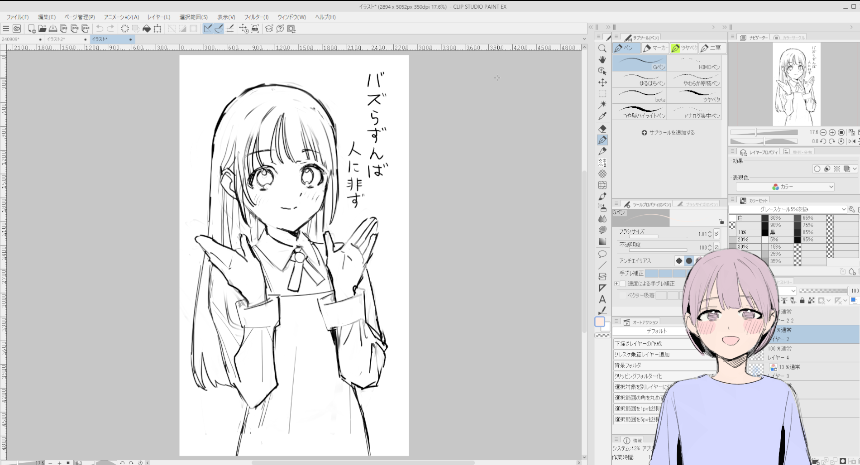Open the Clip Studio launcher icon
860x465 pixels.
(16, 29)
